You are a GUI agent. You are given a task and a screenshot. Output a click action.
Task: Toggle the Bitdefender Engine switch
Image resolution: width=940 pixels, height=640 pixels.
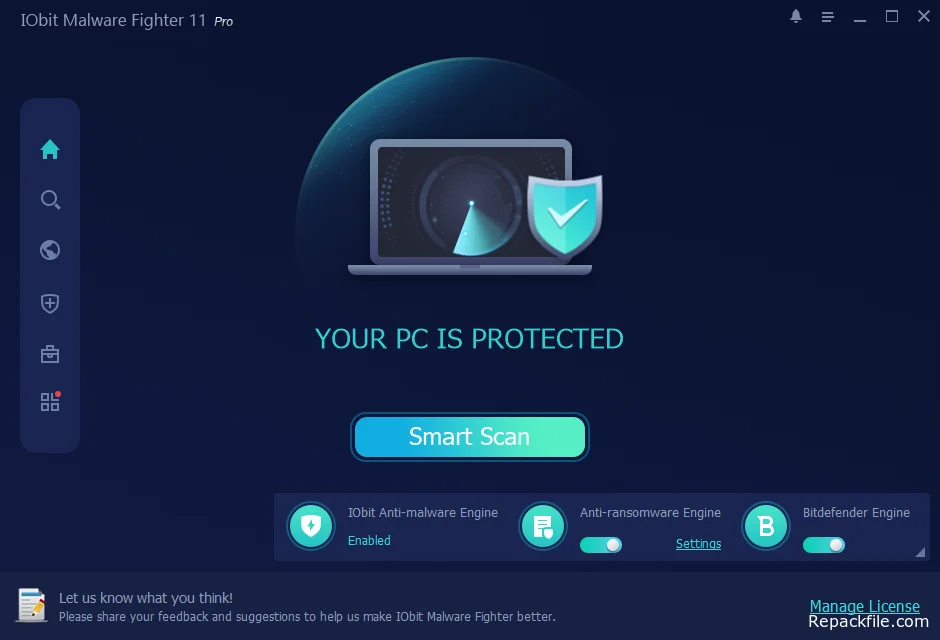[x=824, y=545]
